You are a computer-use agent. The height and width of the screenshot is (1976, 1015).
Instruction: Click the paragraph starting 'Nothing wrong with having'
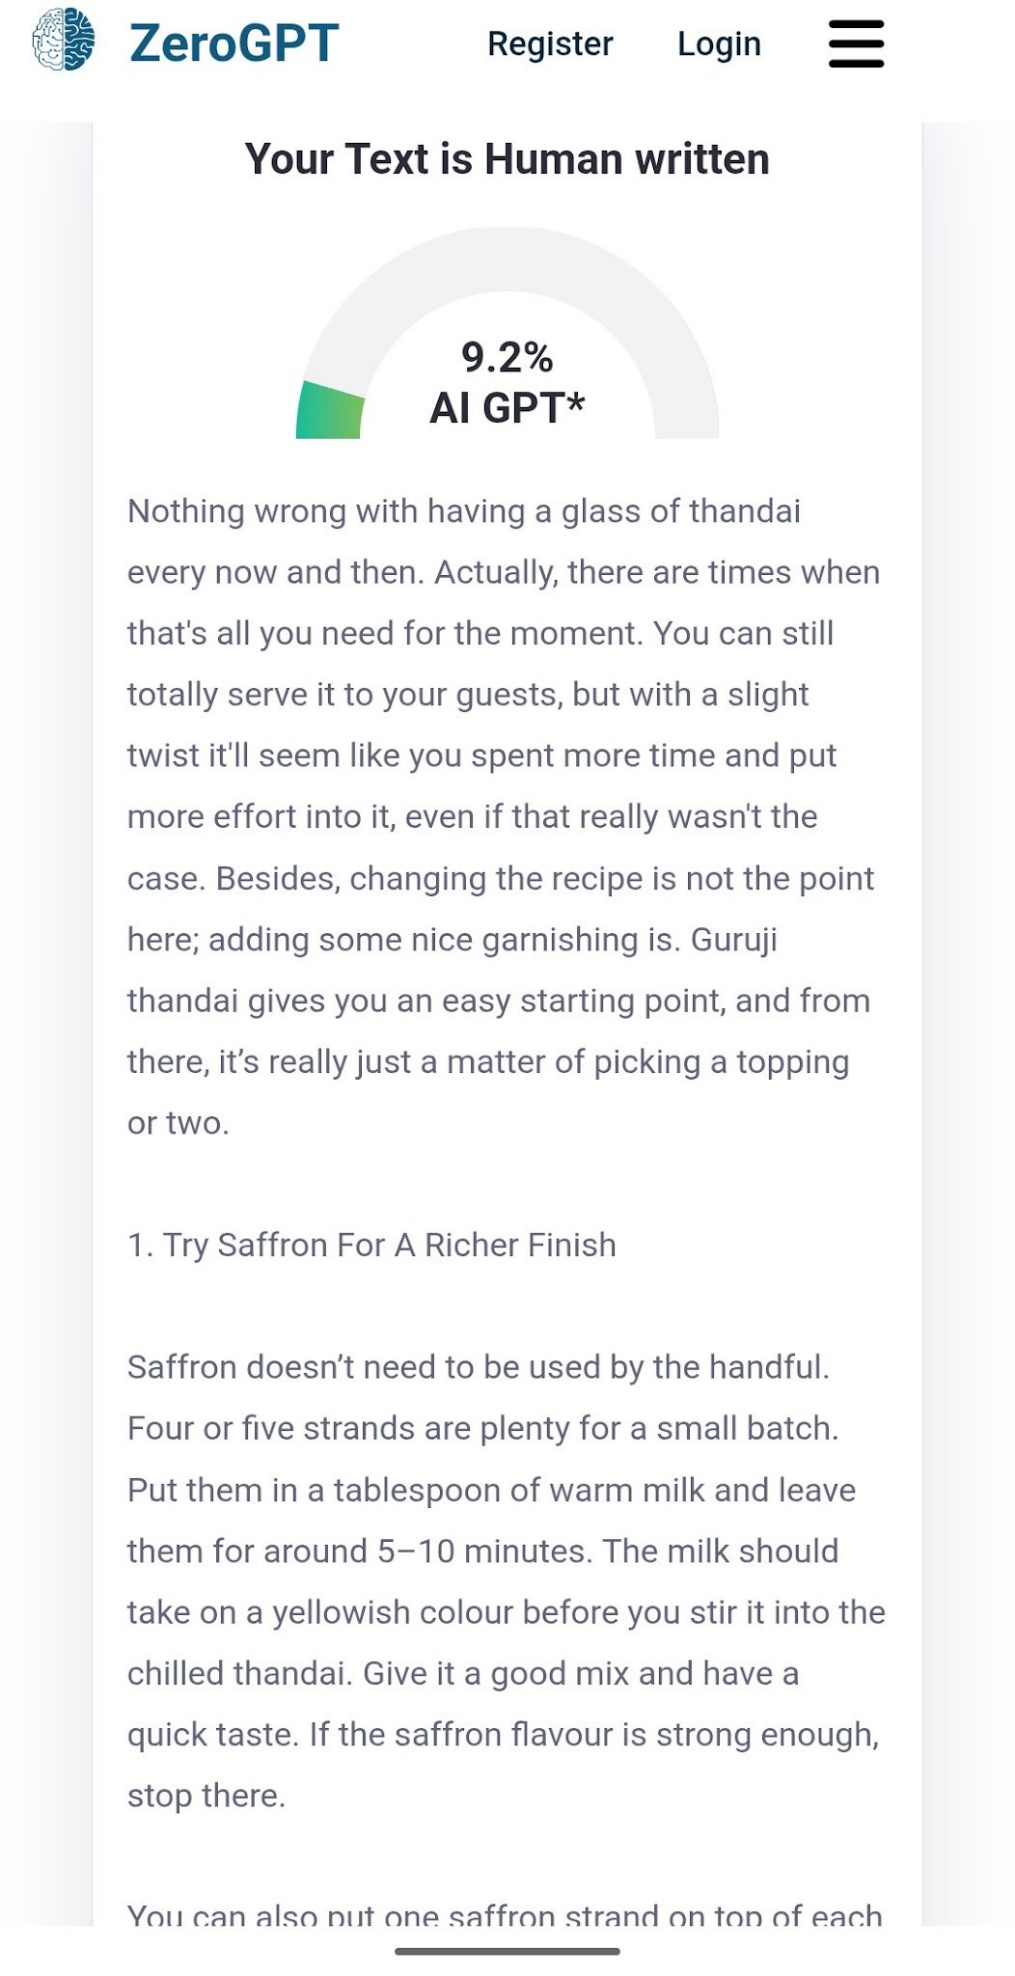[x=506, y=816]
